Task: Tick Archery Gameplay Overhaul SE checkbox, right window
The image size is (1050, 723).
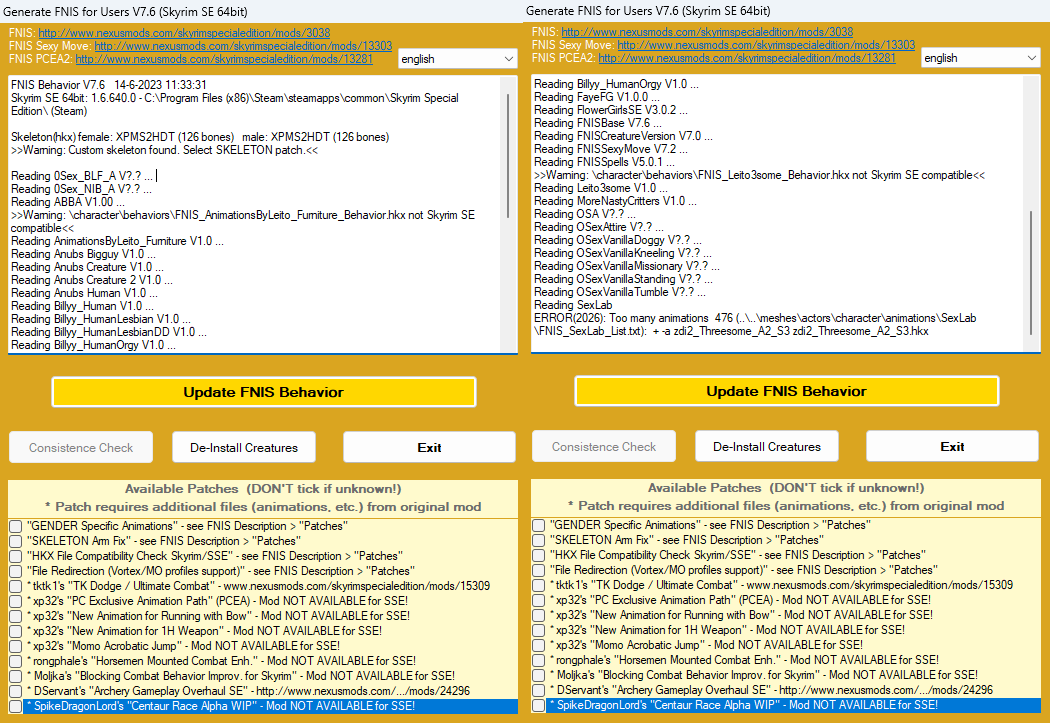Action: 539,690
